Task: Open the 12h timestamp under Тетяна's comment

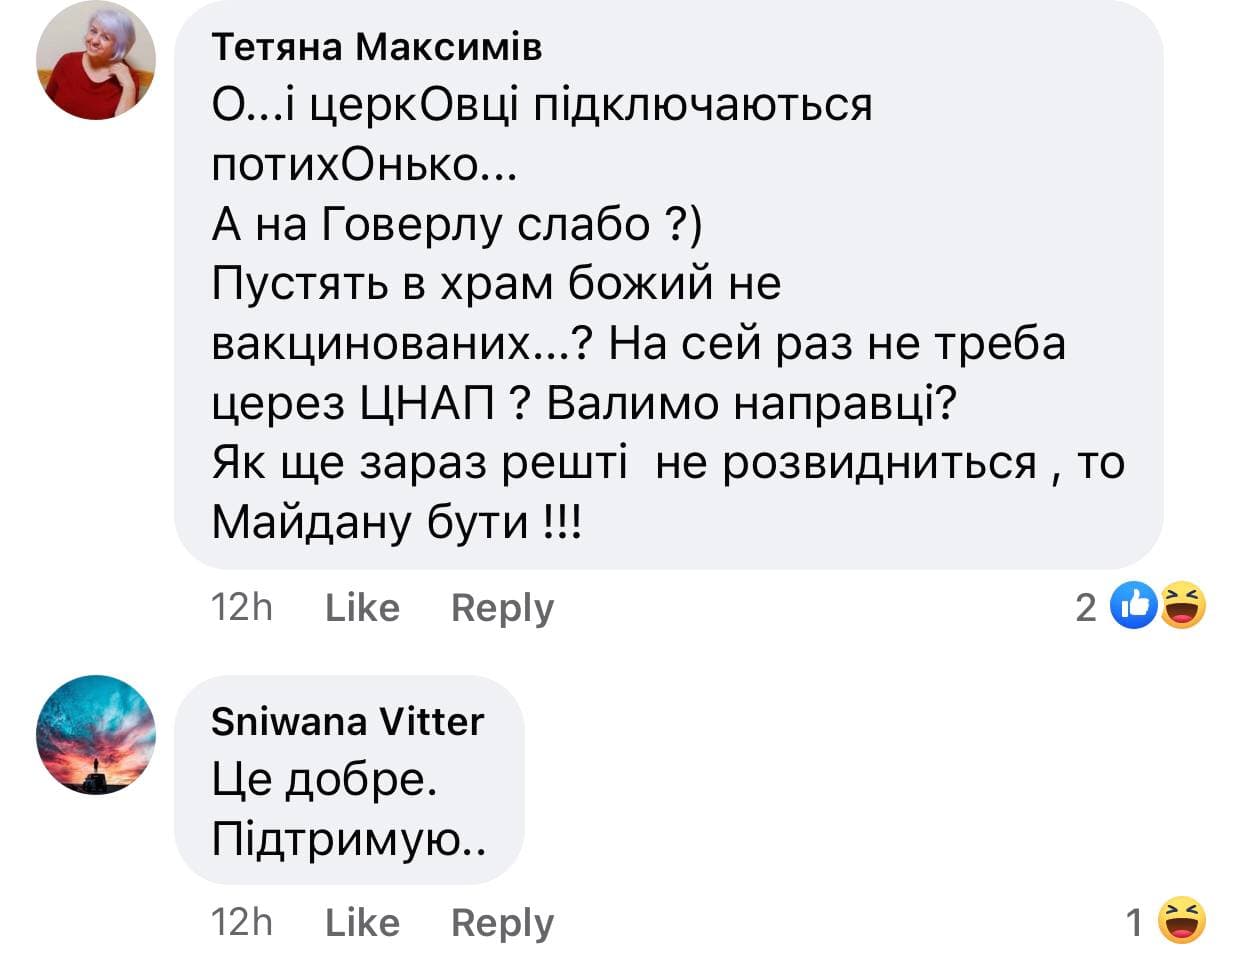Action: click(x=241, y=607)
